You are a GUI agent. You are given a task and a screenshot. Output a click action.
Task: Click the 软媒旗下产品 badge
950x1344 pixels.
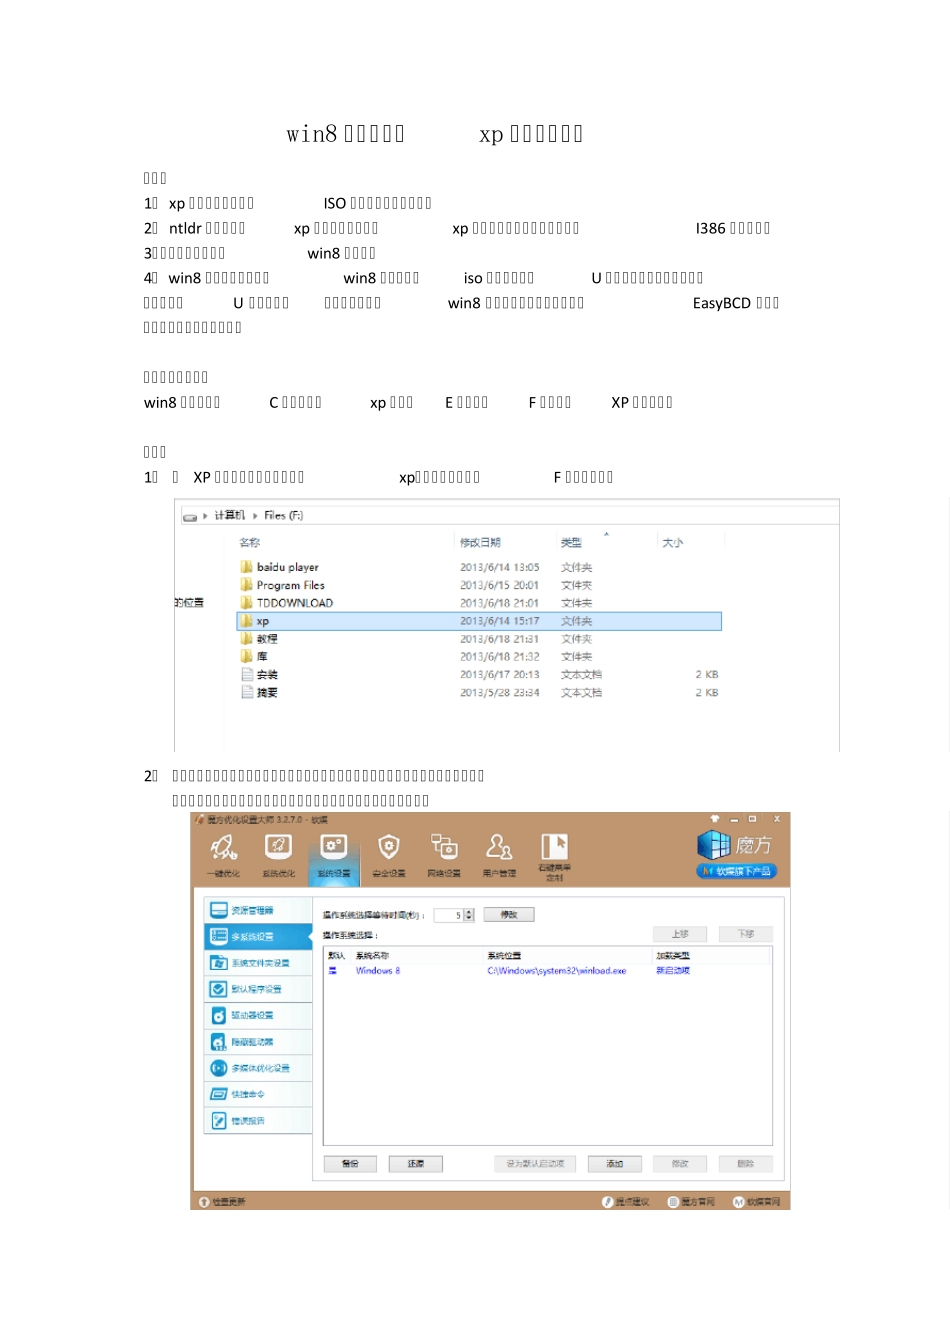coord(736,871)
